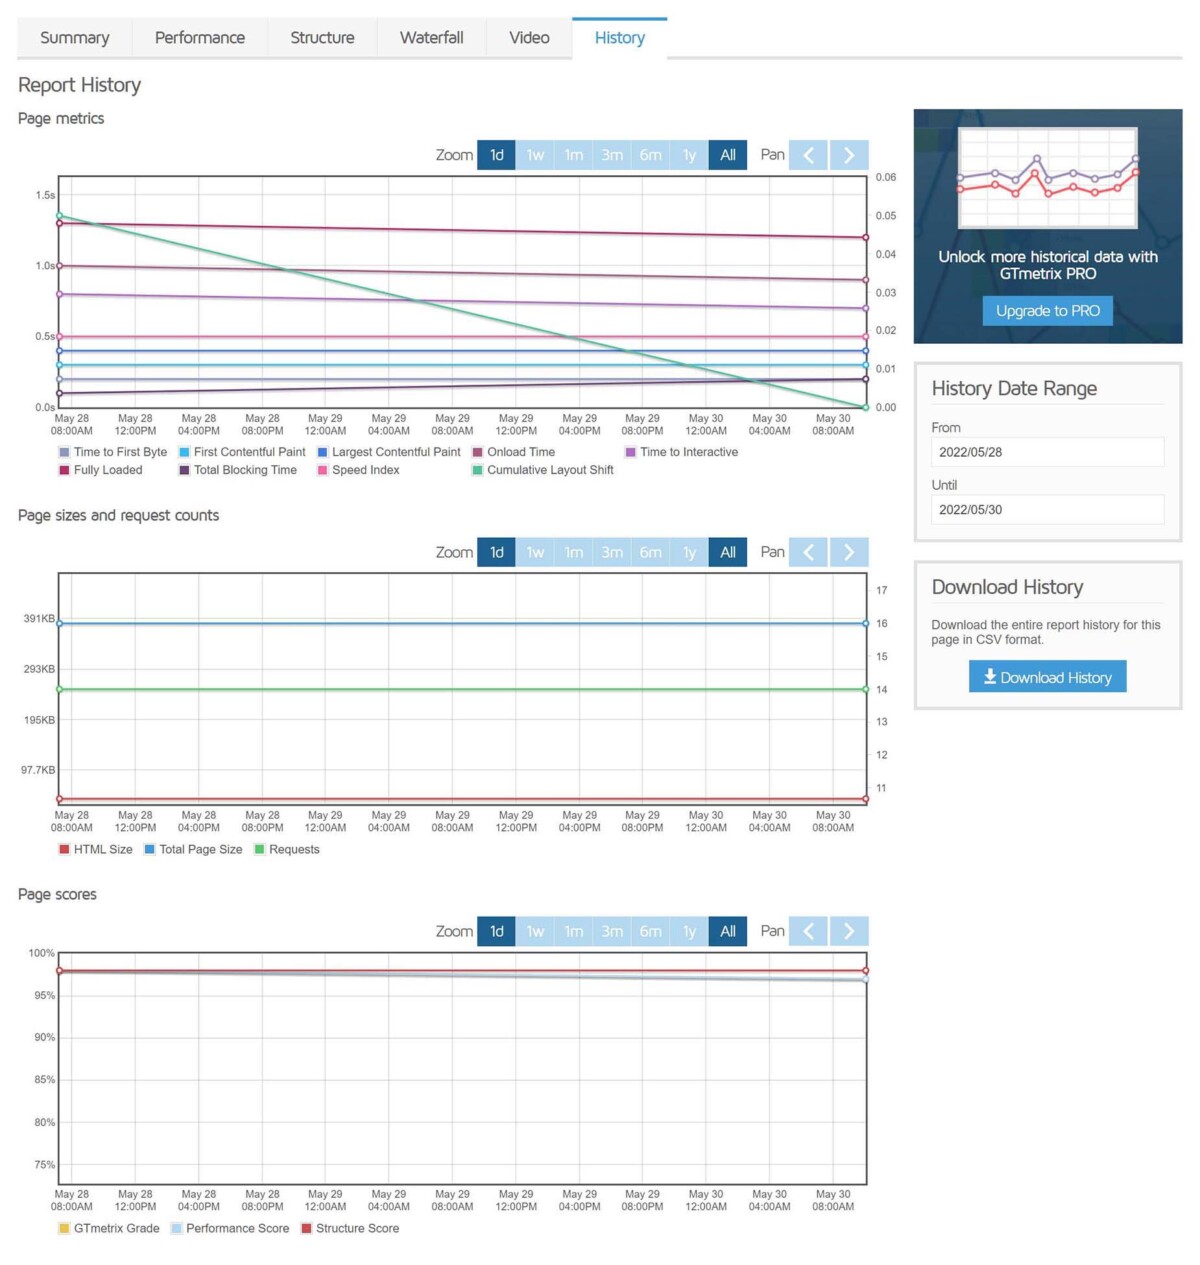Toggle the HTML Size series visibility
1200x1265 pixels.
click(97, 849)
